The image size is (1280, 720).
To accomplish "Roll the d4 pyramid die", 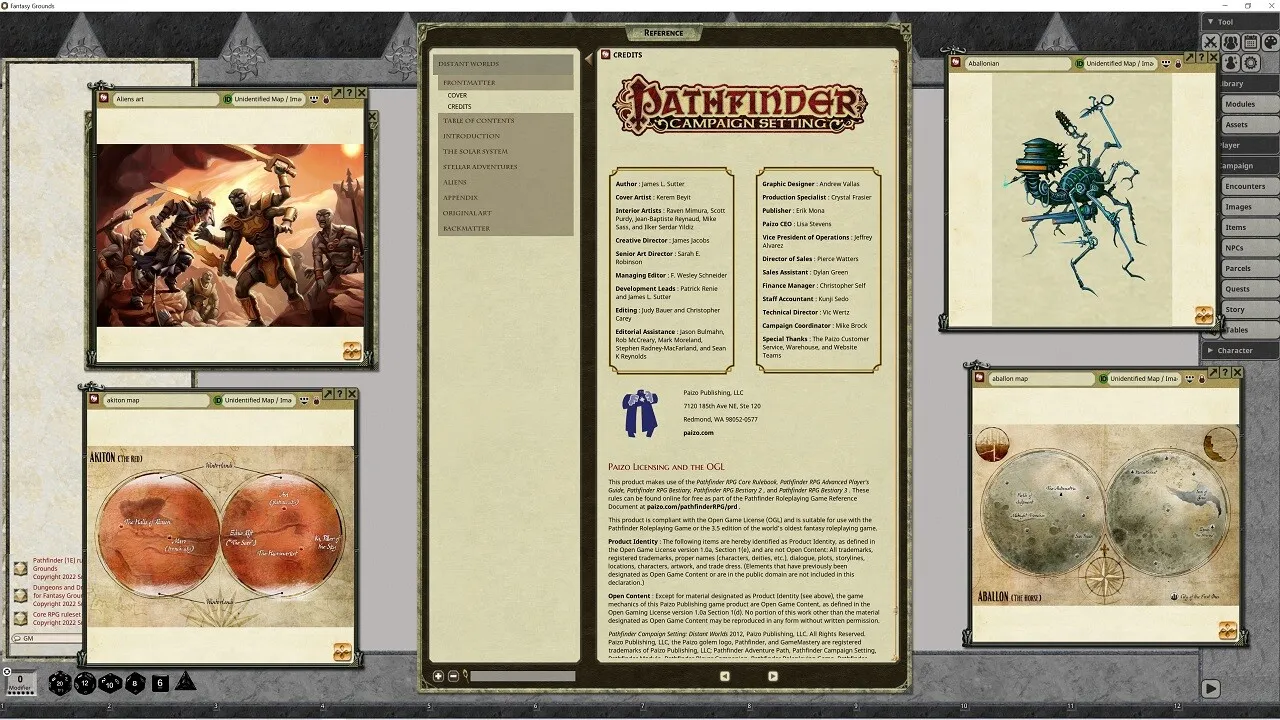I will [185, 682].
